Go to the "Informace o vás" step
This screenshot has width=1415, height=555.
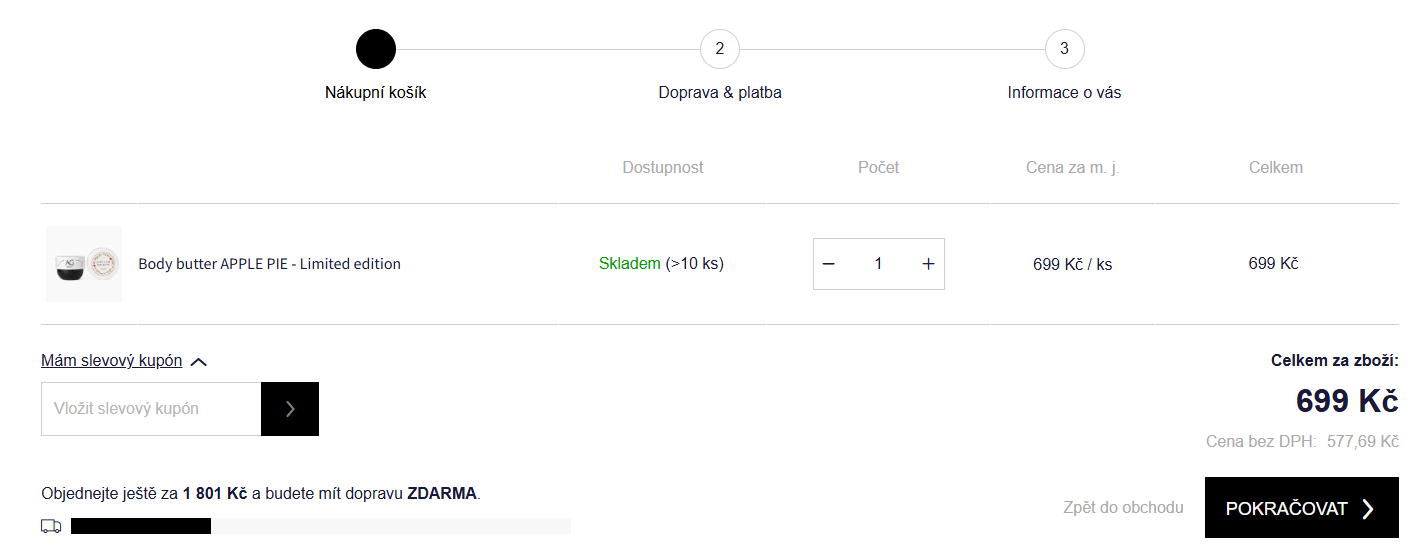pos(1064,93)
